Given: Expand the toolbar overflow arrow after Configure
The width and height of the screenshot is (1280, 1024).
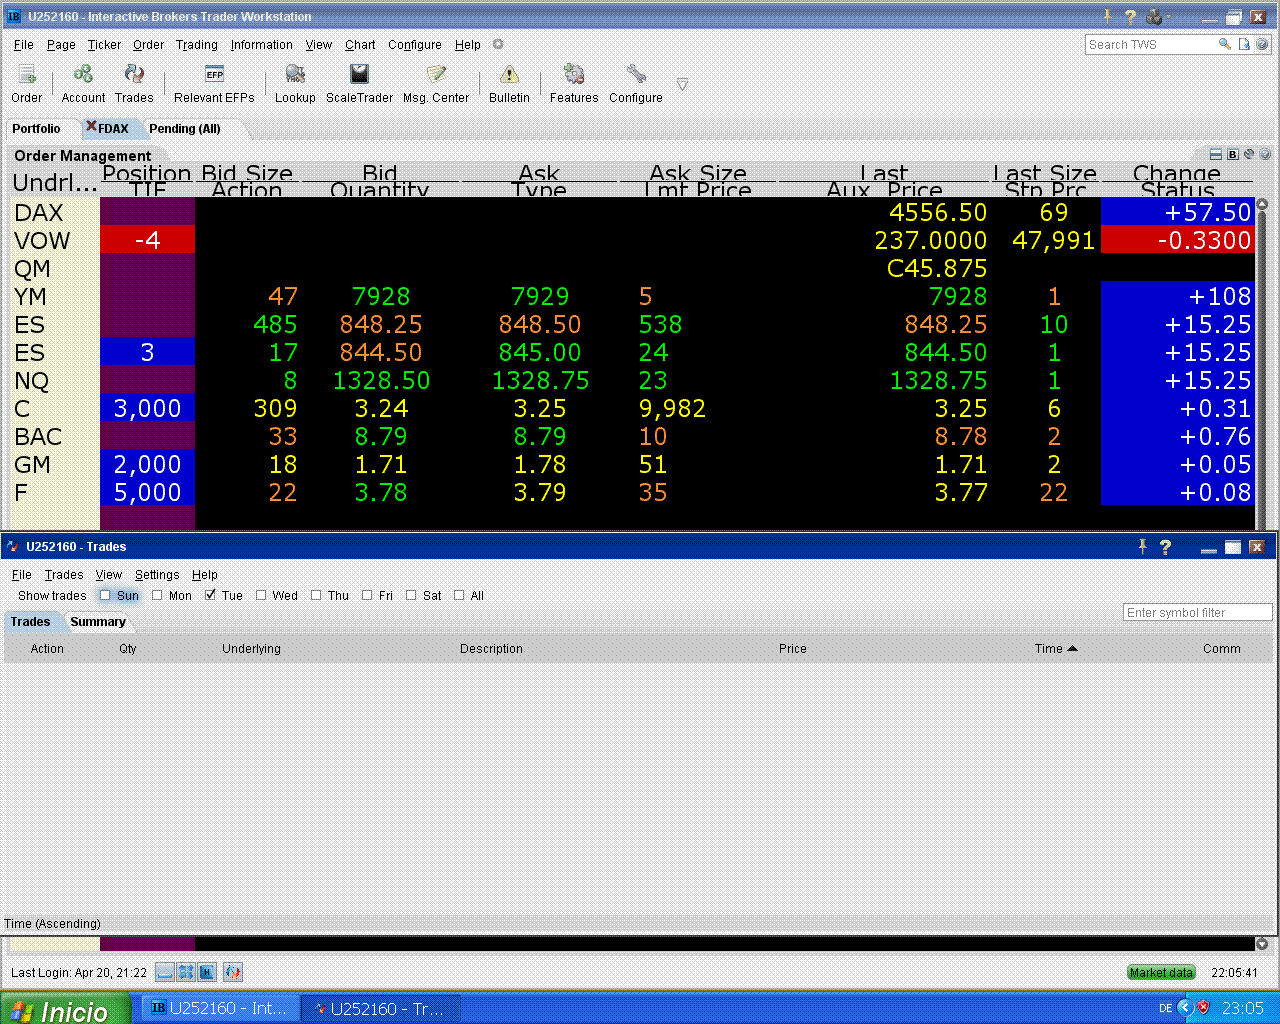Looking at the screenshot, I should click(682, 85).
